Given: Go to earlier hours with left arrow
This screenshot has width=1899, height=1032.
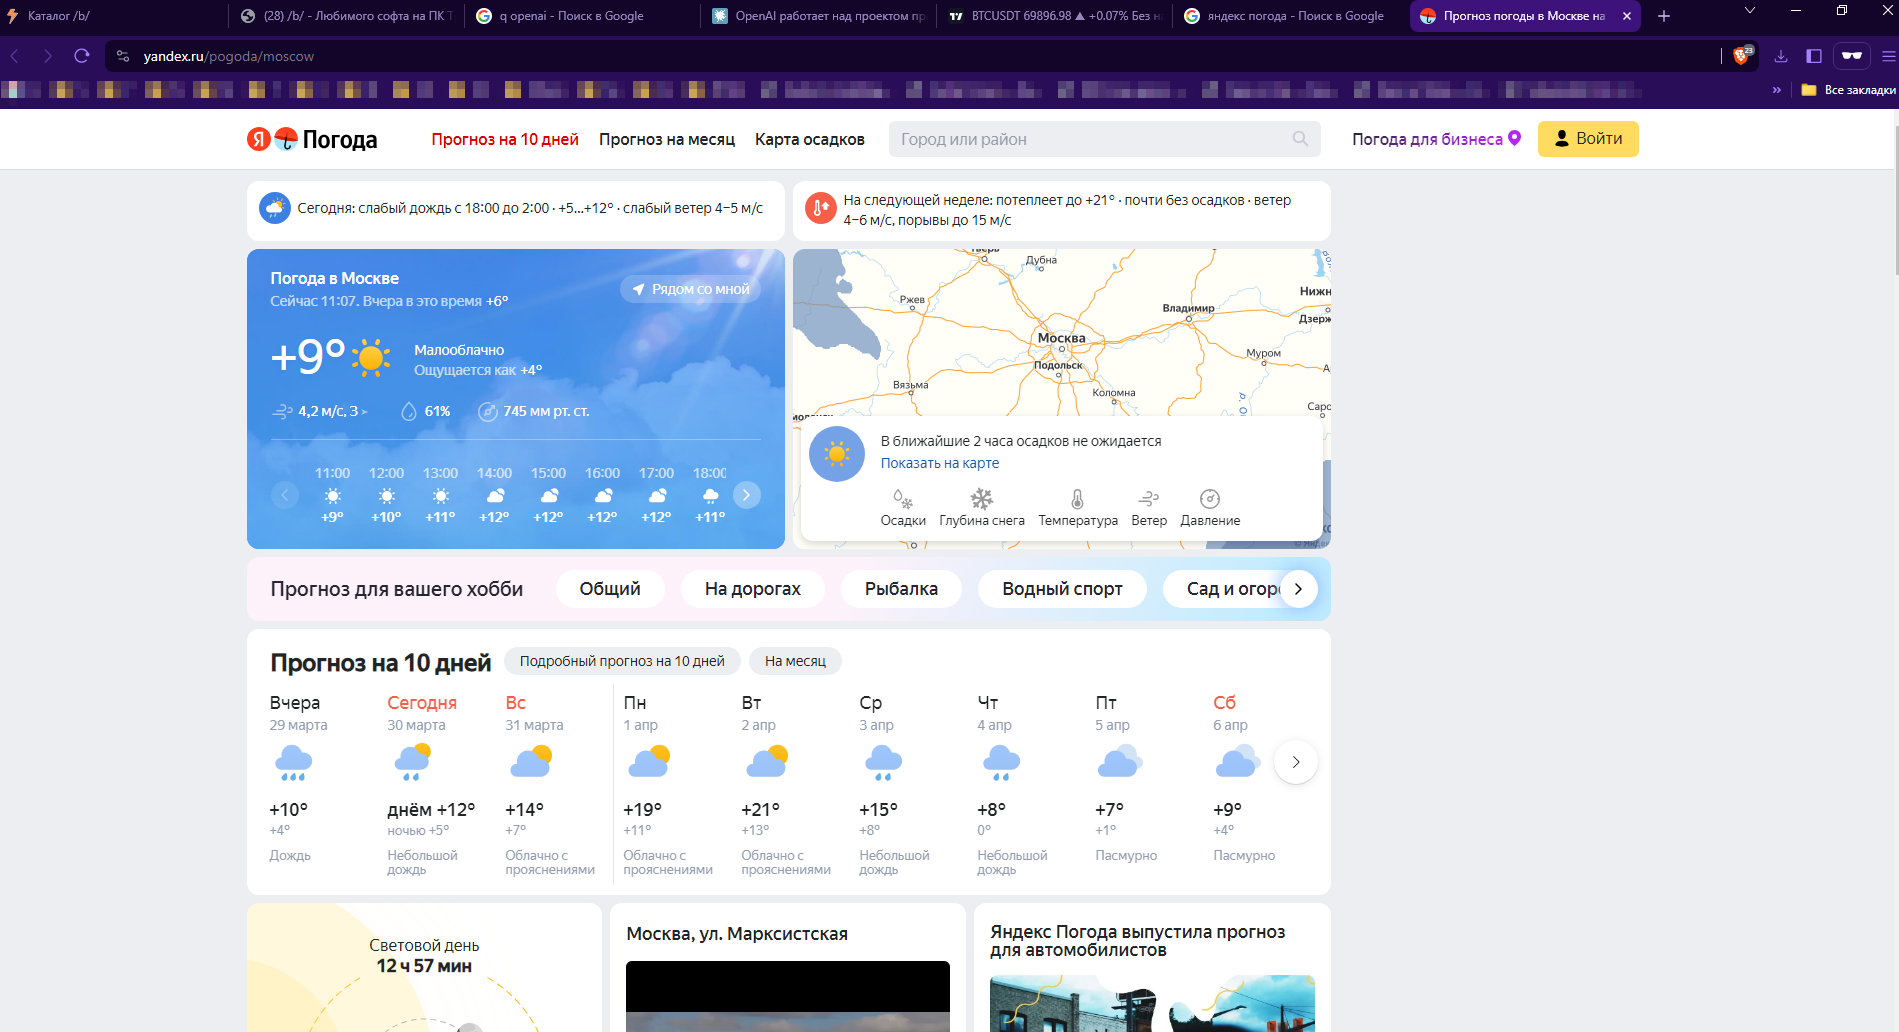Looking at the screenshot, I should click(x=285, y=495).
